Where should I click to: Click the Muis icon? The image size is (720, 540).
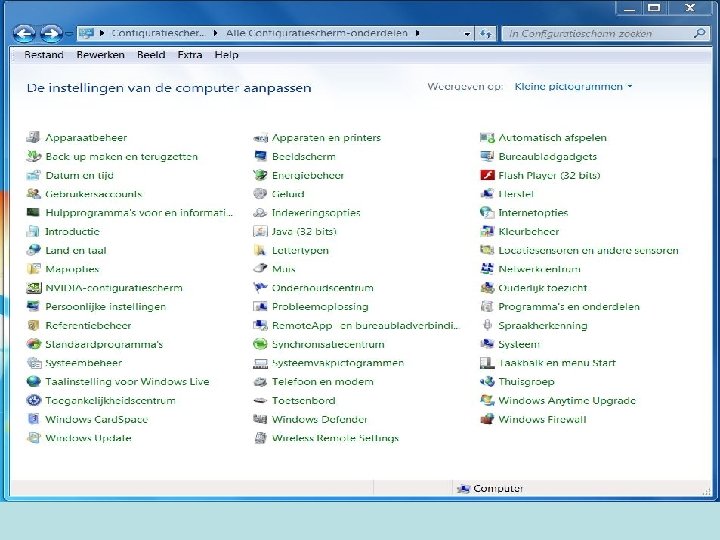[x=260, y=269]
